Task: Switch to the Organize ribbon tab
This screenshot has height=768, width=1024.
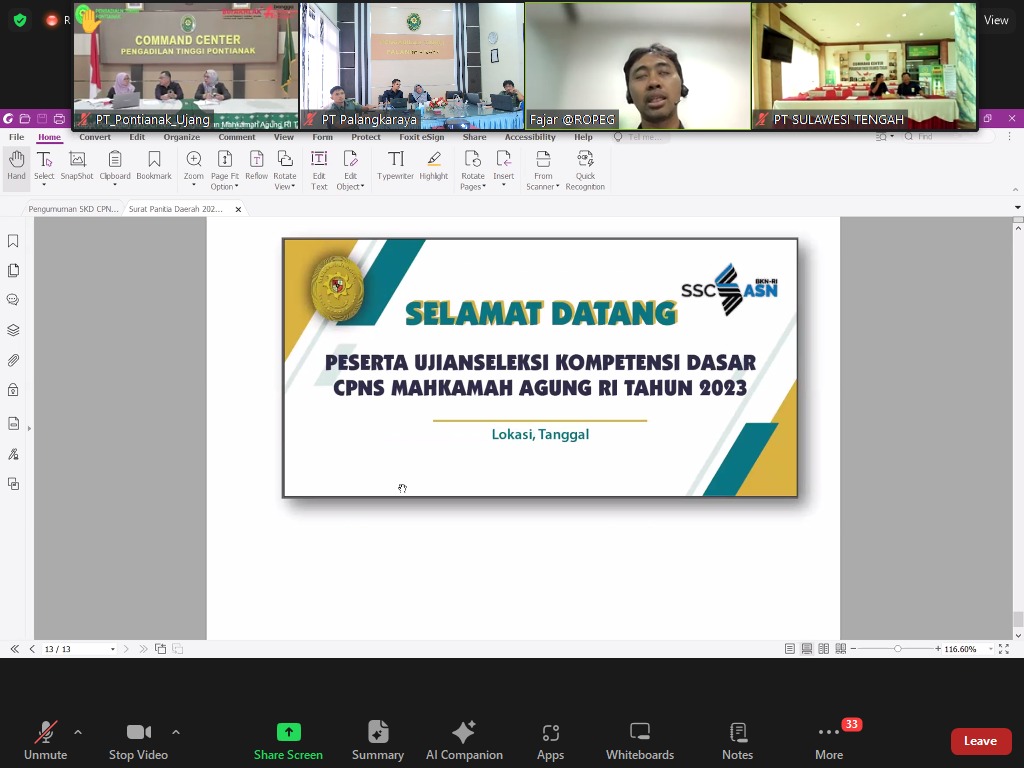Action: point(182,137)
